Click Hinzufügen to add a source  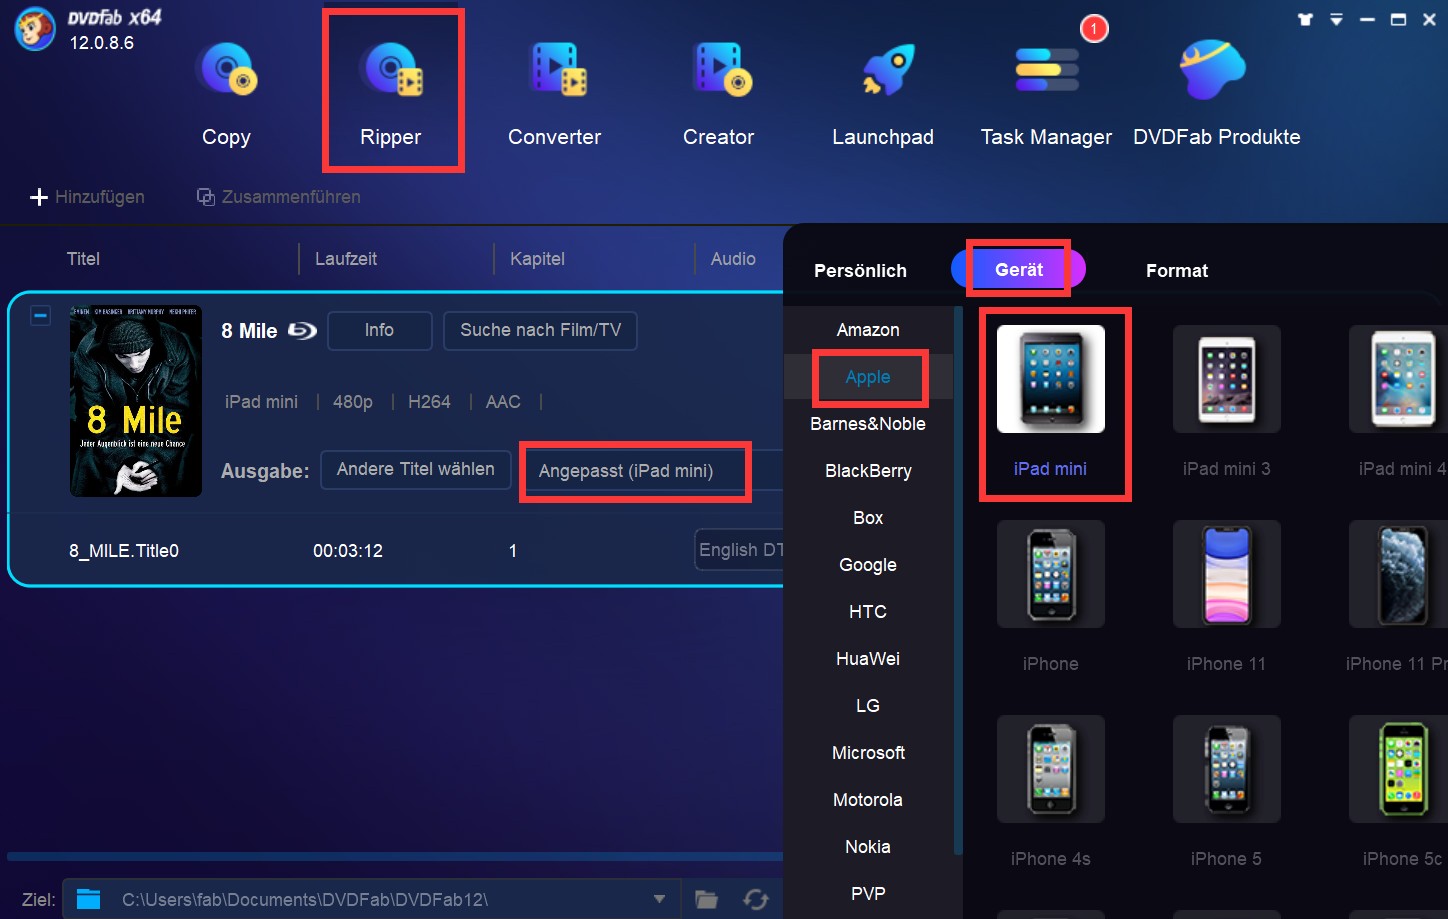(x=87, y=197)
